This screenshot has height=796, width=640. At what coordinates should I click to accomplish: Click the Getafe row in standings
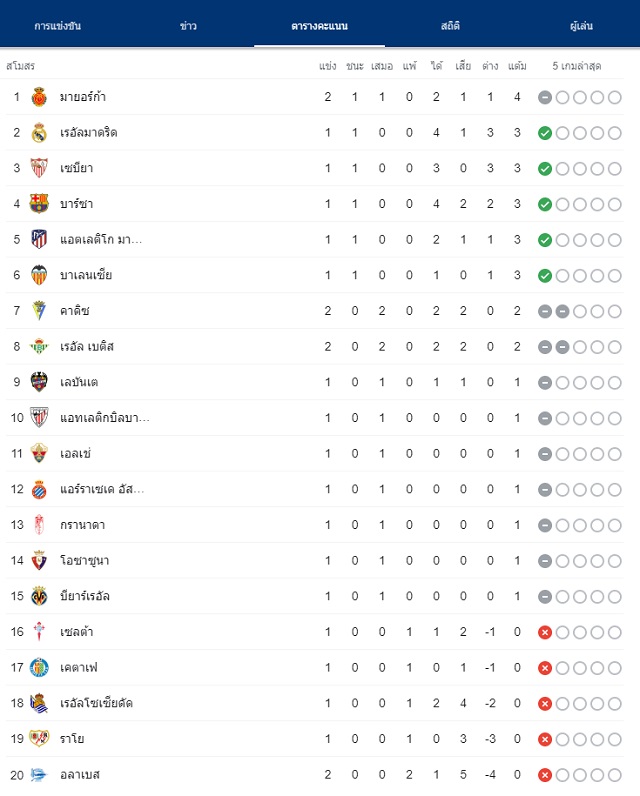tap(315, 668)
